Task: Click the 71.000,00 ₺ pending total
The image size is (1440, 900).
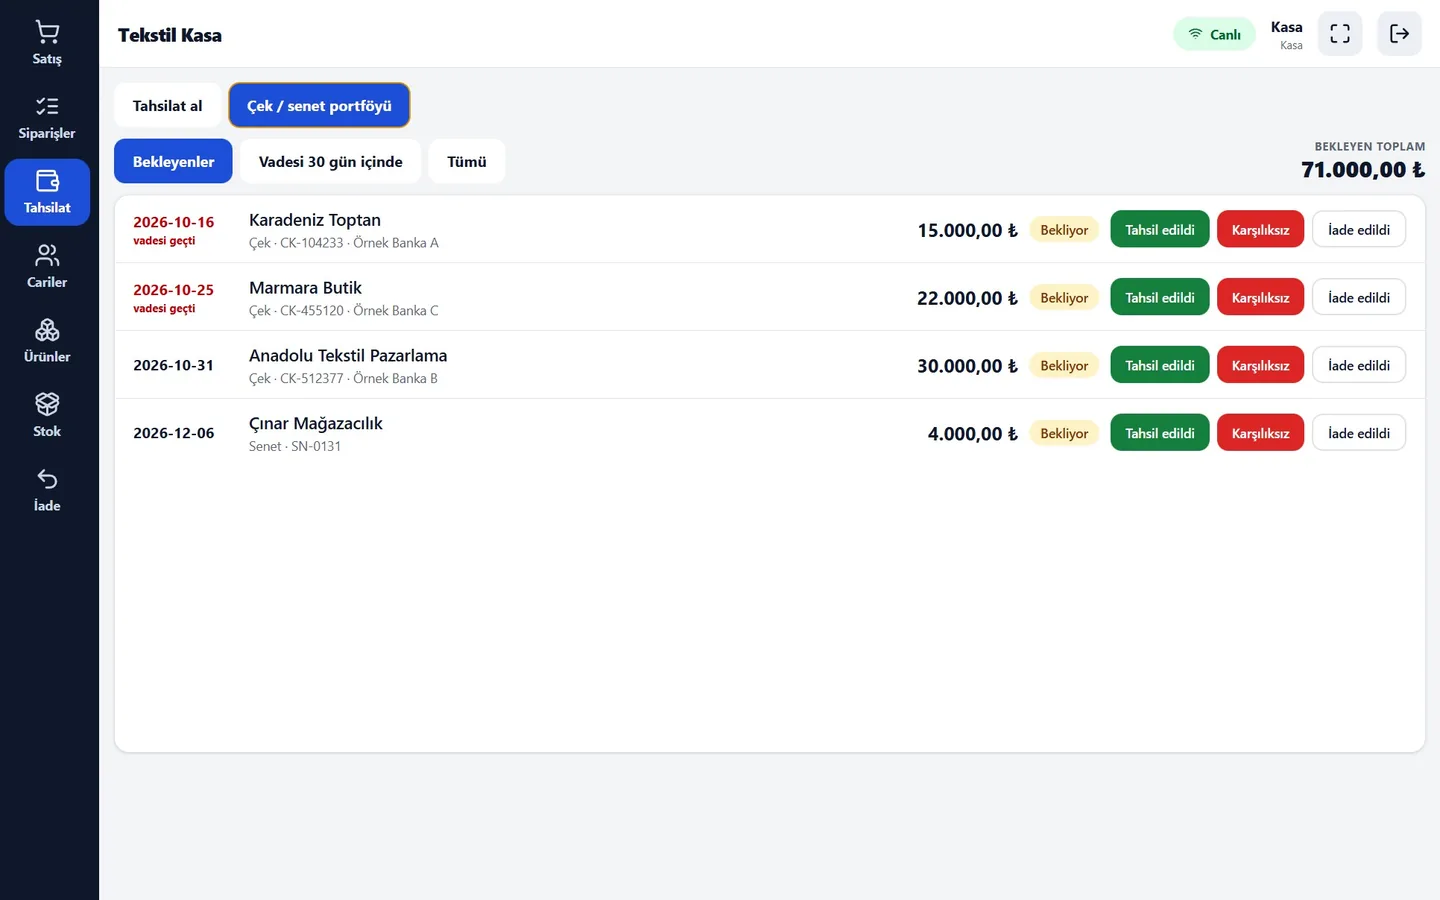Action: point(1363,170)
